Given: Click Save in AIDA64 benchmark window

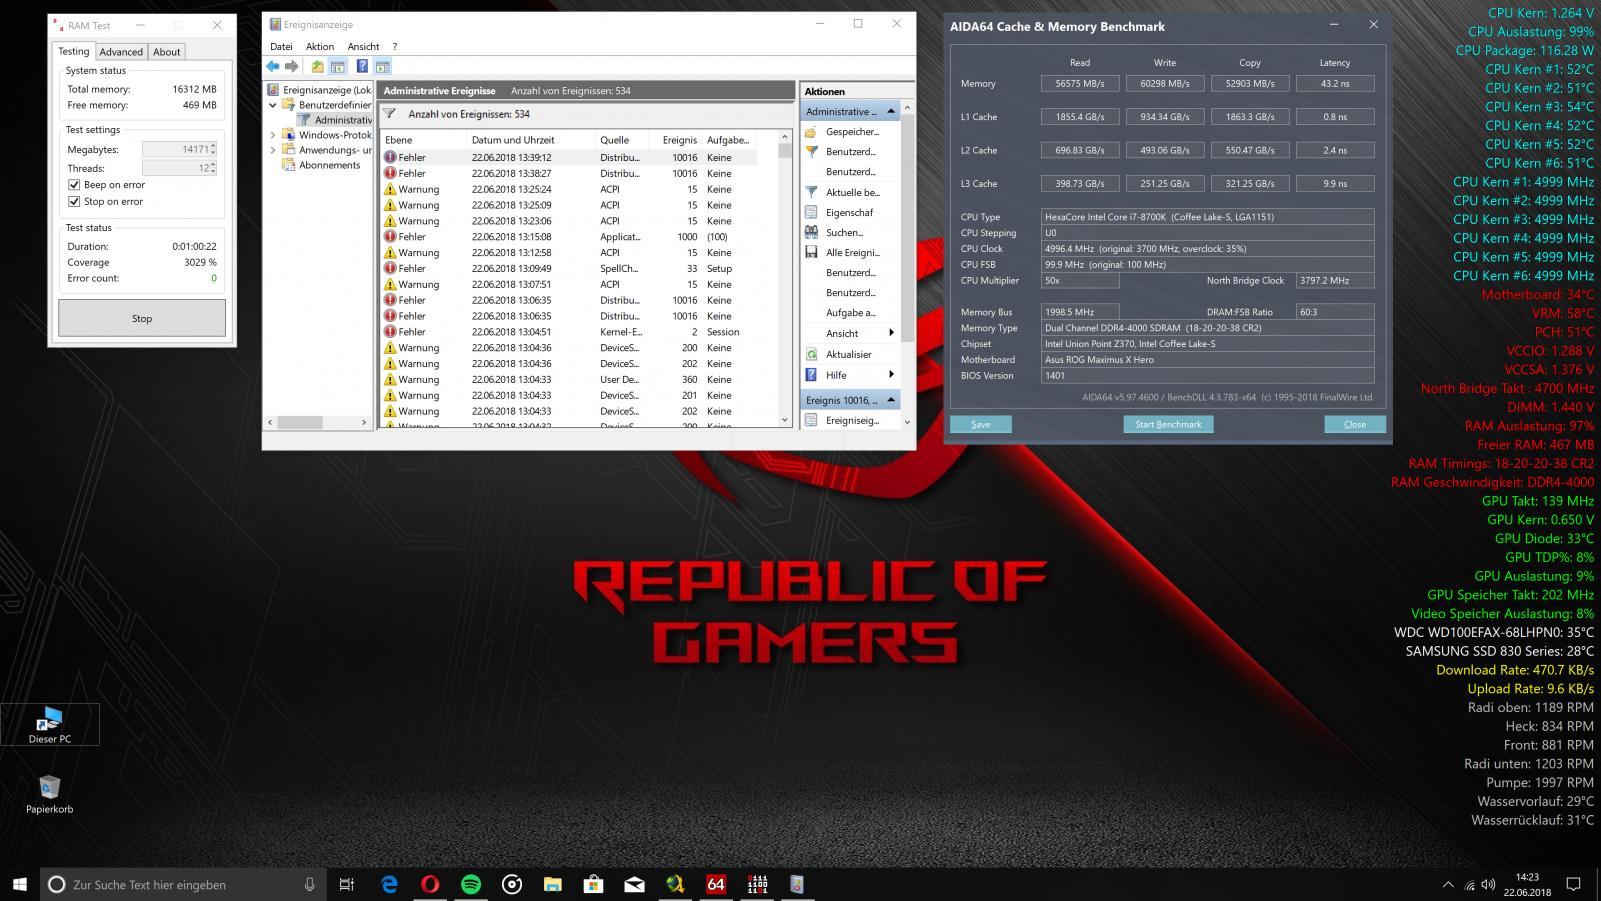Looking at the screenshot, I should pyautogui.click(x=981, y=424).
